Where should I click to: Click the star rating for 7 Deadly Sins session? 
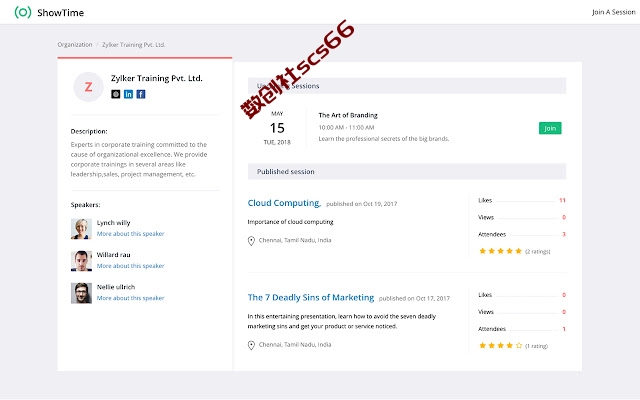[500, 346]
